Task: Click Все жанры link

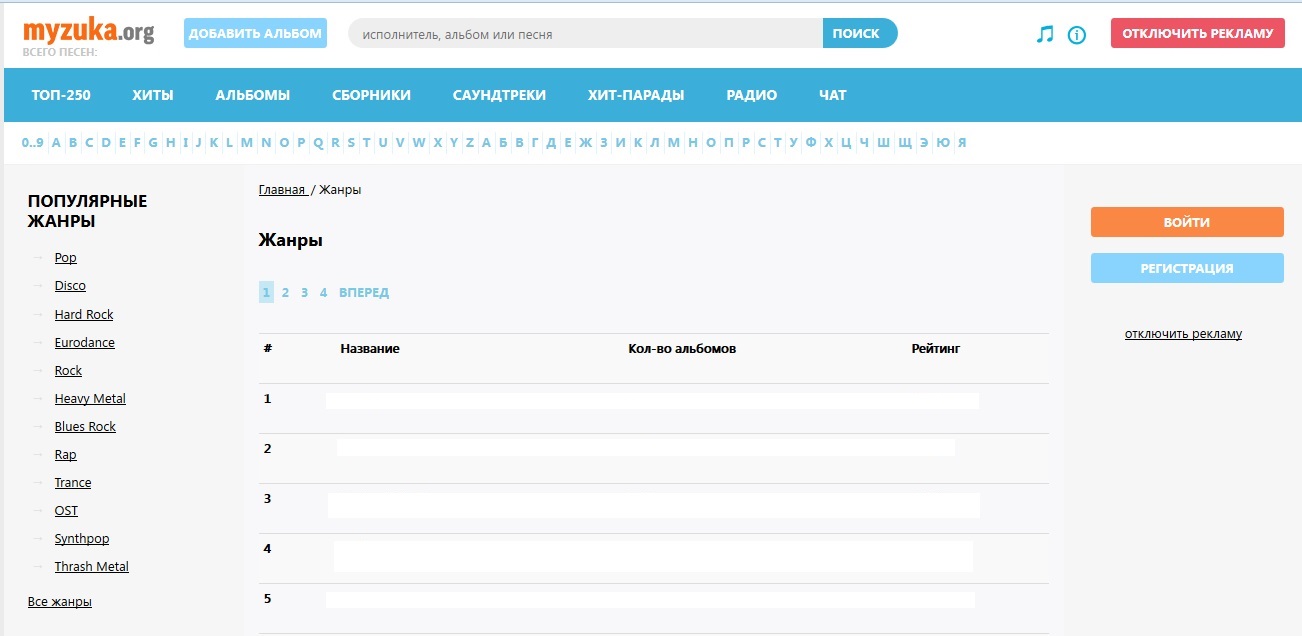Action: coord(60,602)
